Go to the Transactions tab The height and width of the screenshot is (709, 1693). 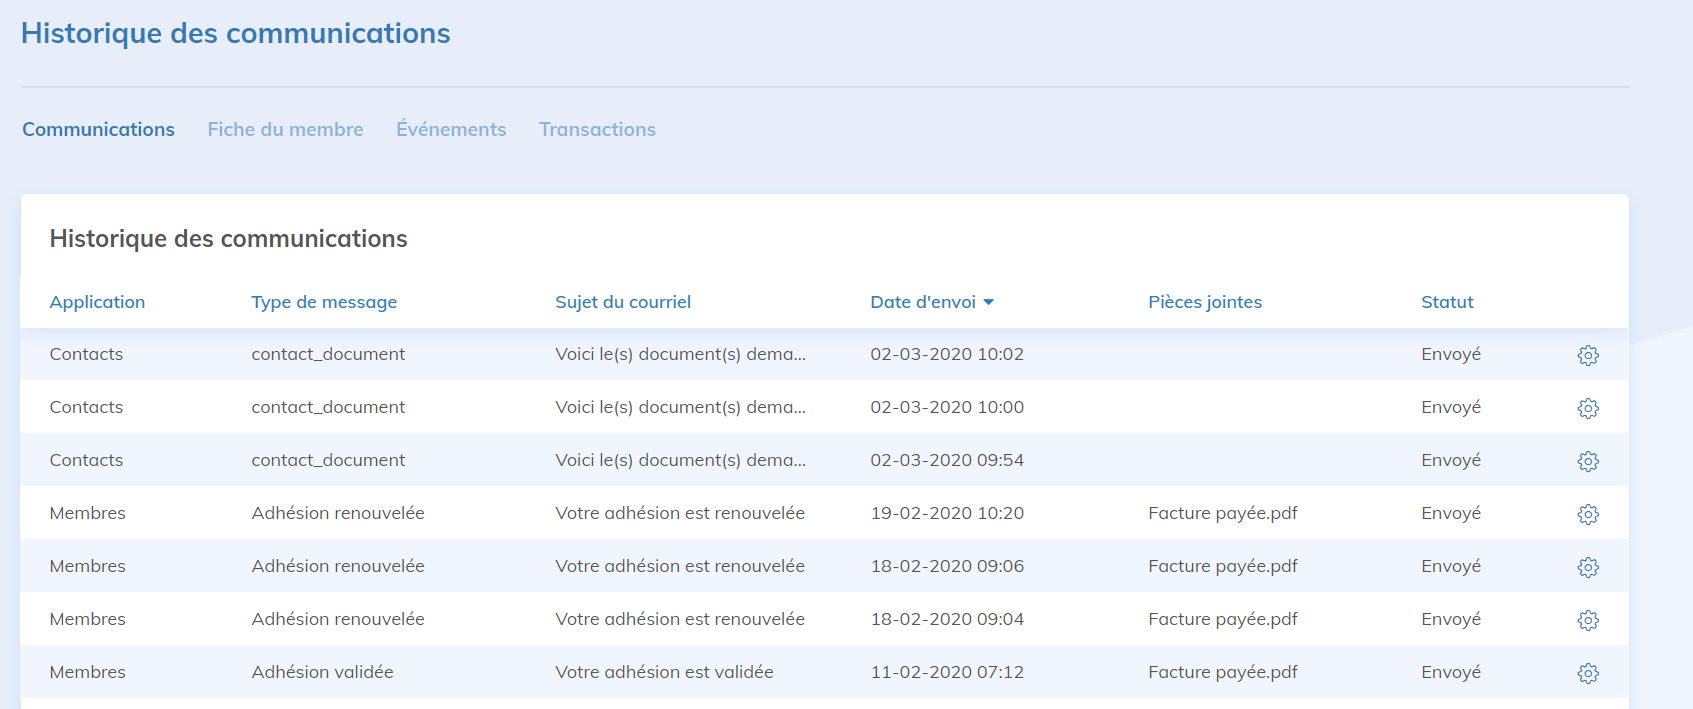pyautogui.click(x=597, y=129)
